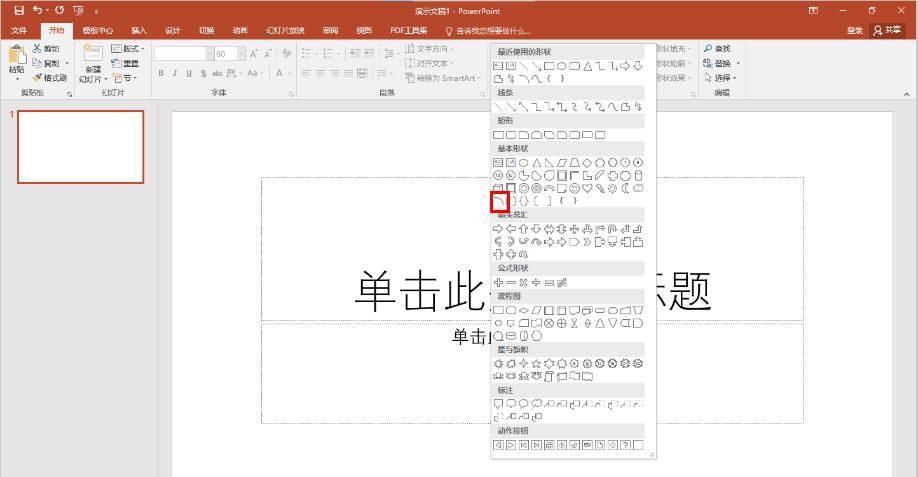The width and height of the screenshot is (918, 477).
Task: Save the presentation from quick access toolbar
Action: [19, 11]
